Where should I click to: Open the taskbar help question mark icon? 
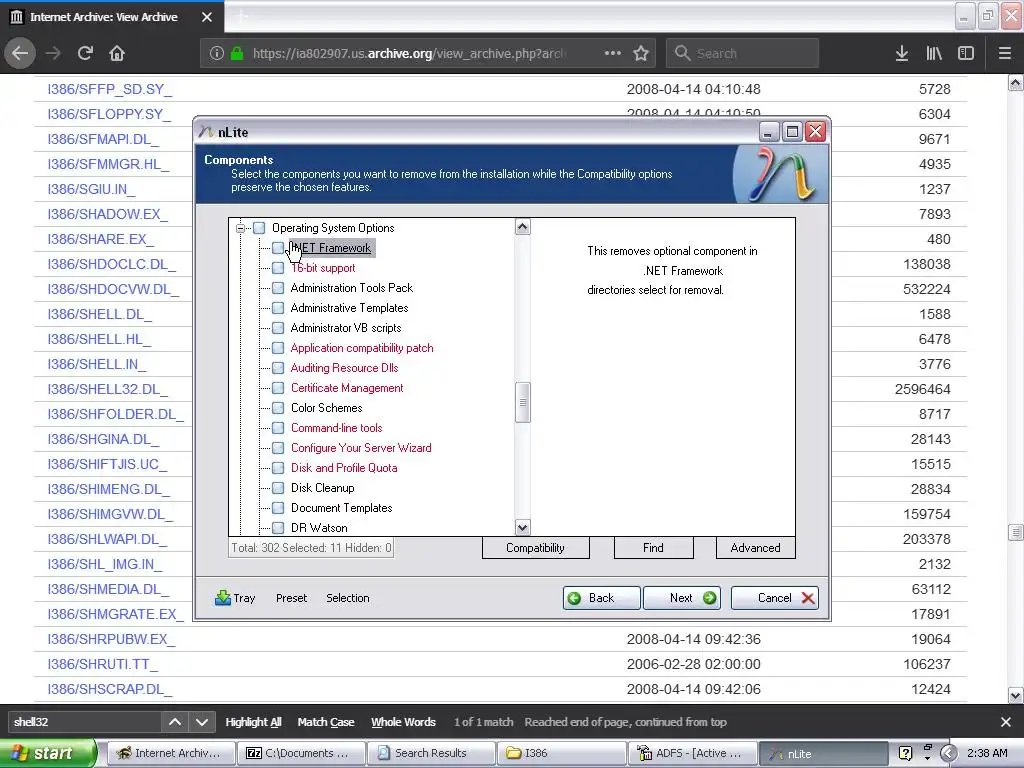[905, 753]
